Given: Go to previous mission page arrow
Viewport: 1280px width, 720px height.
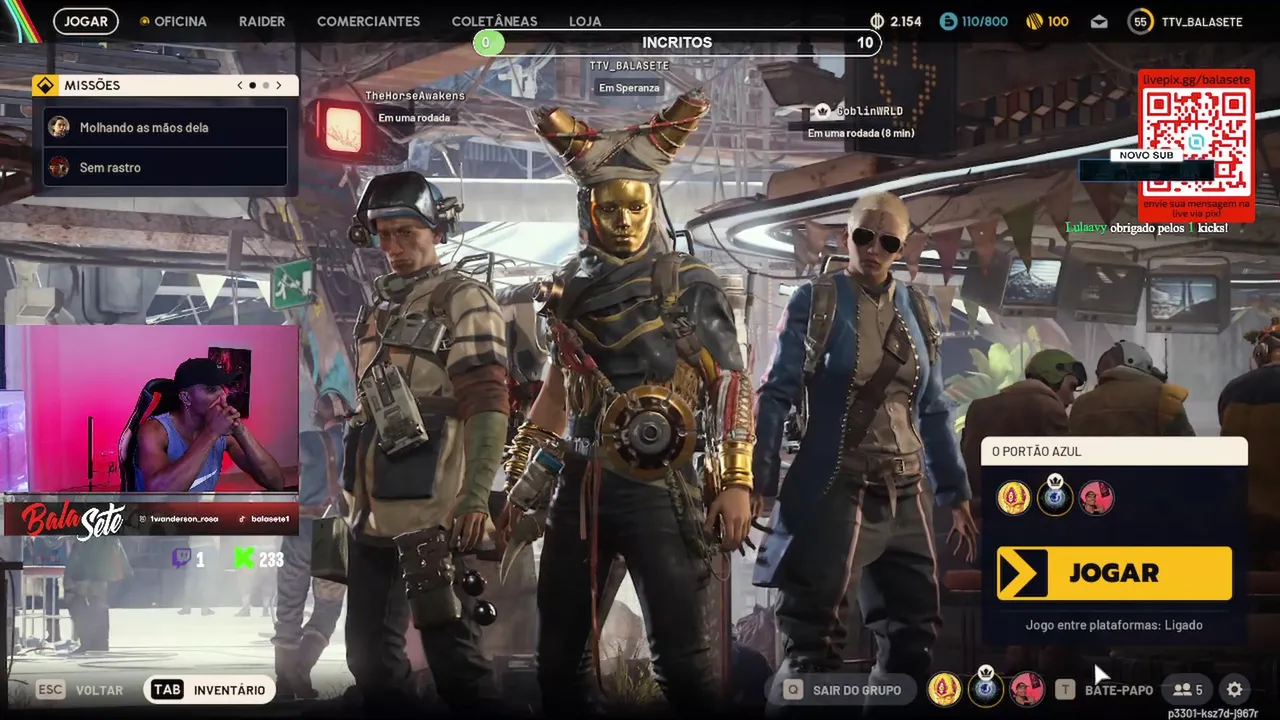Looking at the screenshot, I should [240, 85].
